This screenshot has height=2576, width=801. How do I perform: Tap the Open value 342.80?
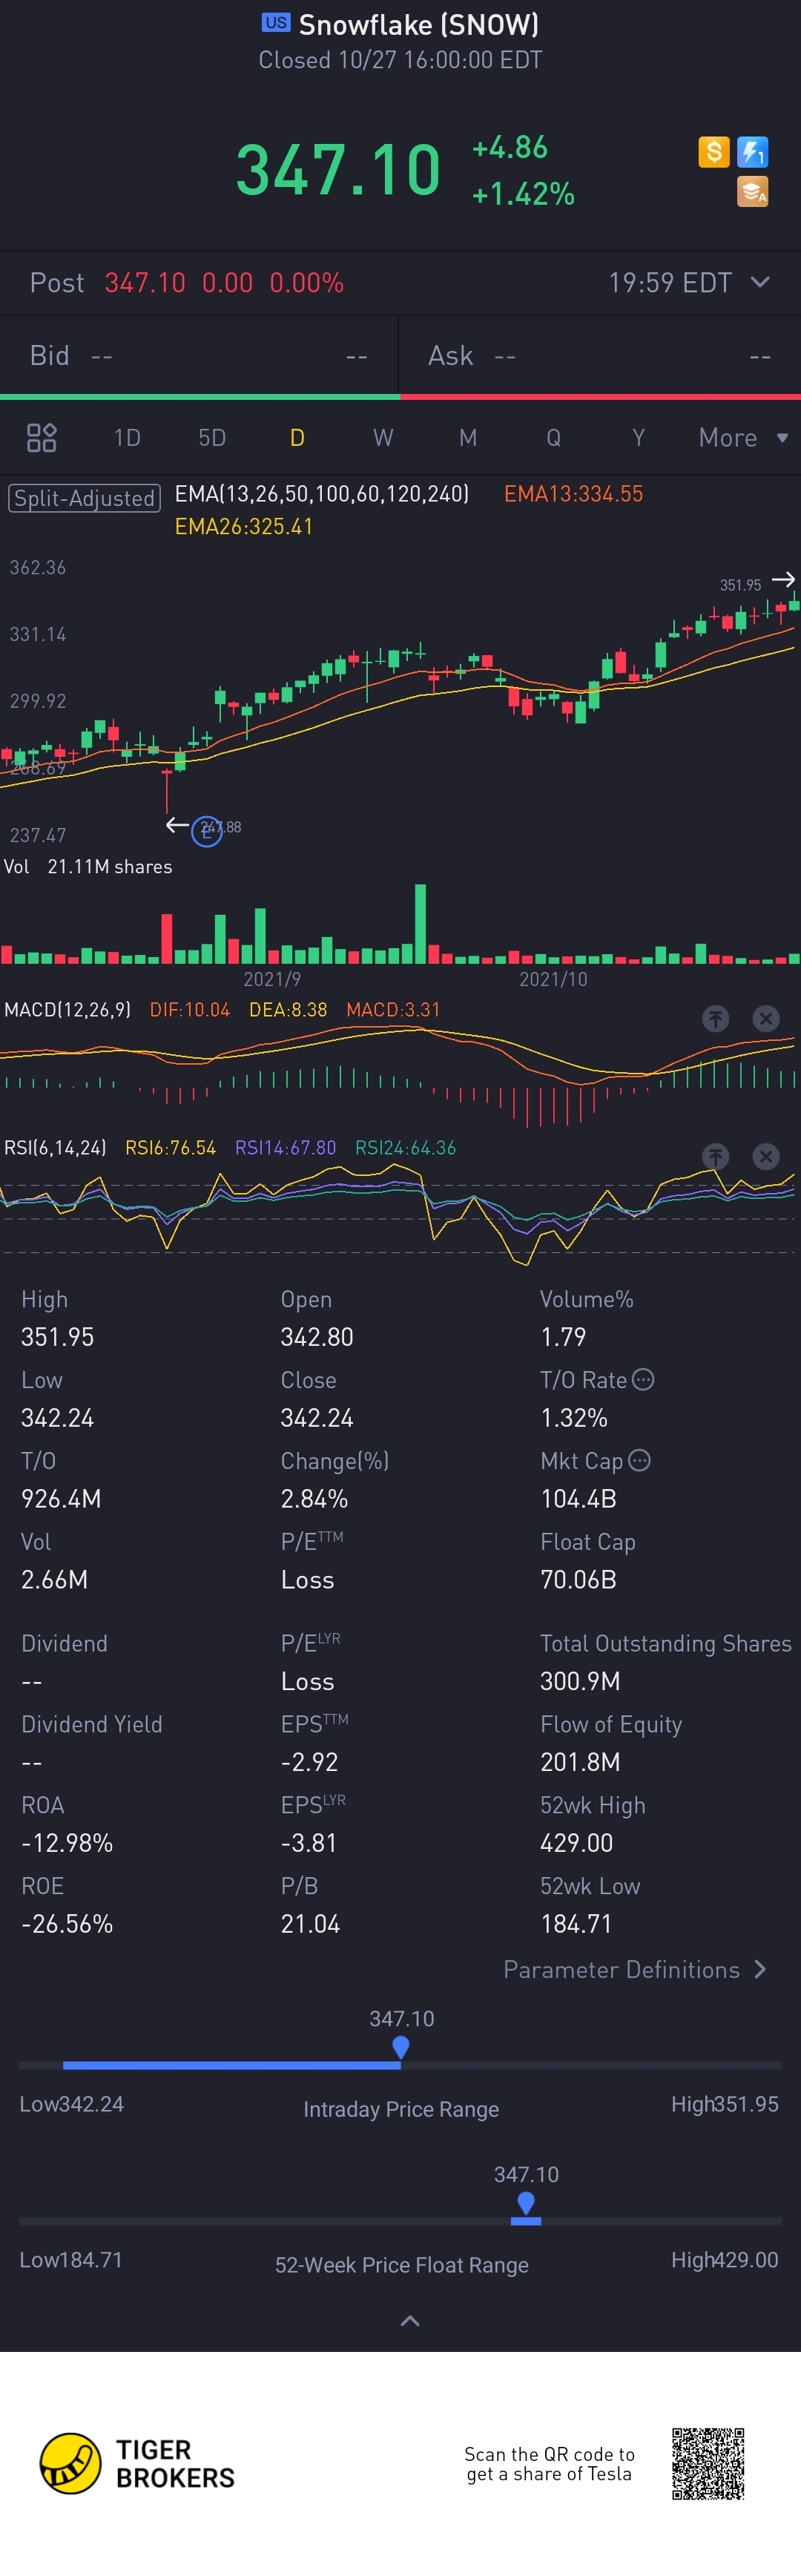317,1337
